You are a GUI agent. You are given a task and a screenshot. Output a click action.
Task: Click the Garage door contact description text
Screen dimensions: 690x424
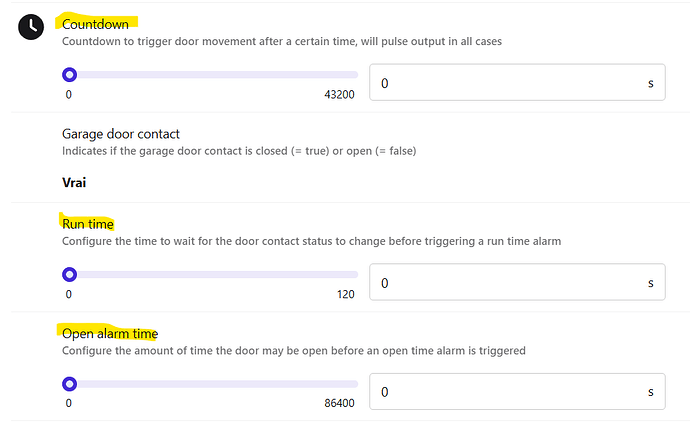coord(239,151)
